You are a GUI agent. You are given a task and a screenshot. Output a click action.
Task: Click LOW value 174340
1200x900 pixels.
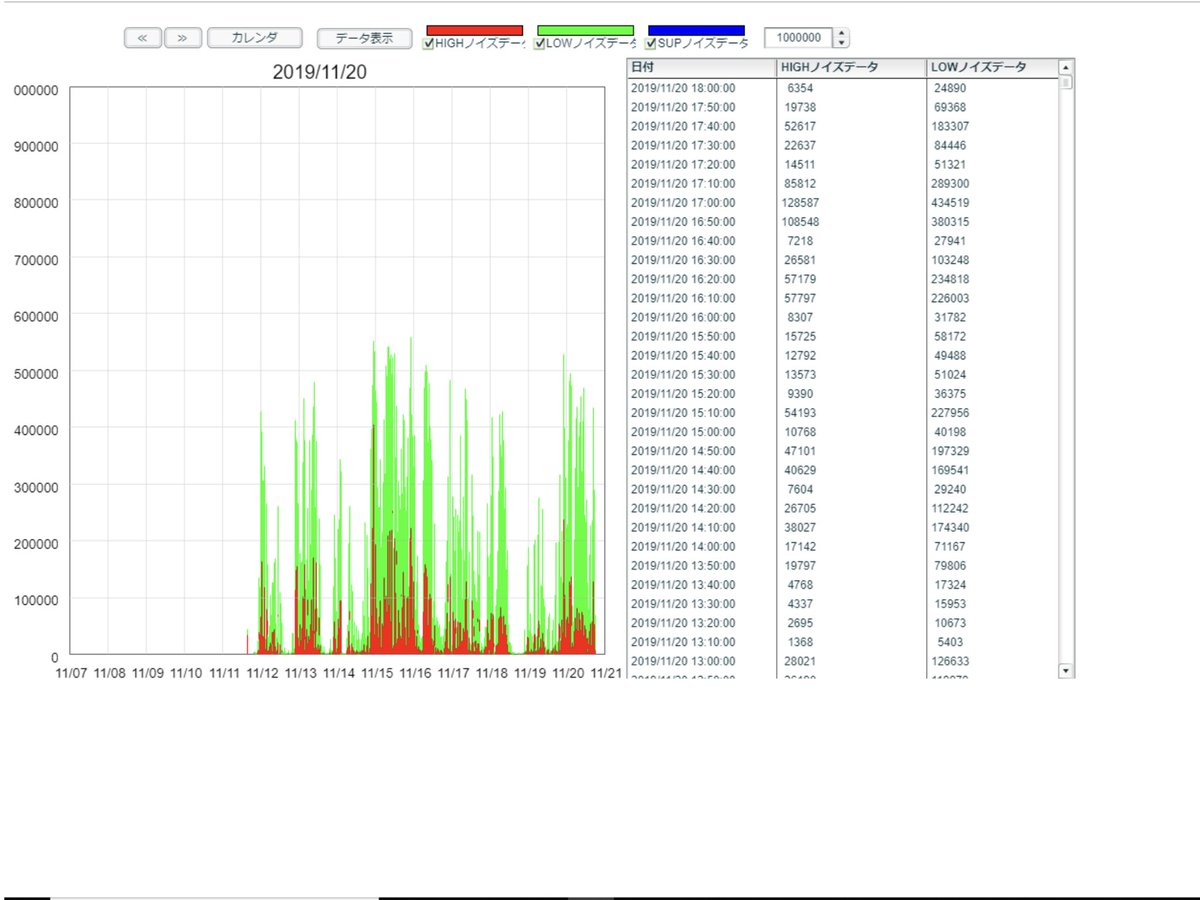949,527
